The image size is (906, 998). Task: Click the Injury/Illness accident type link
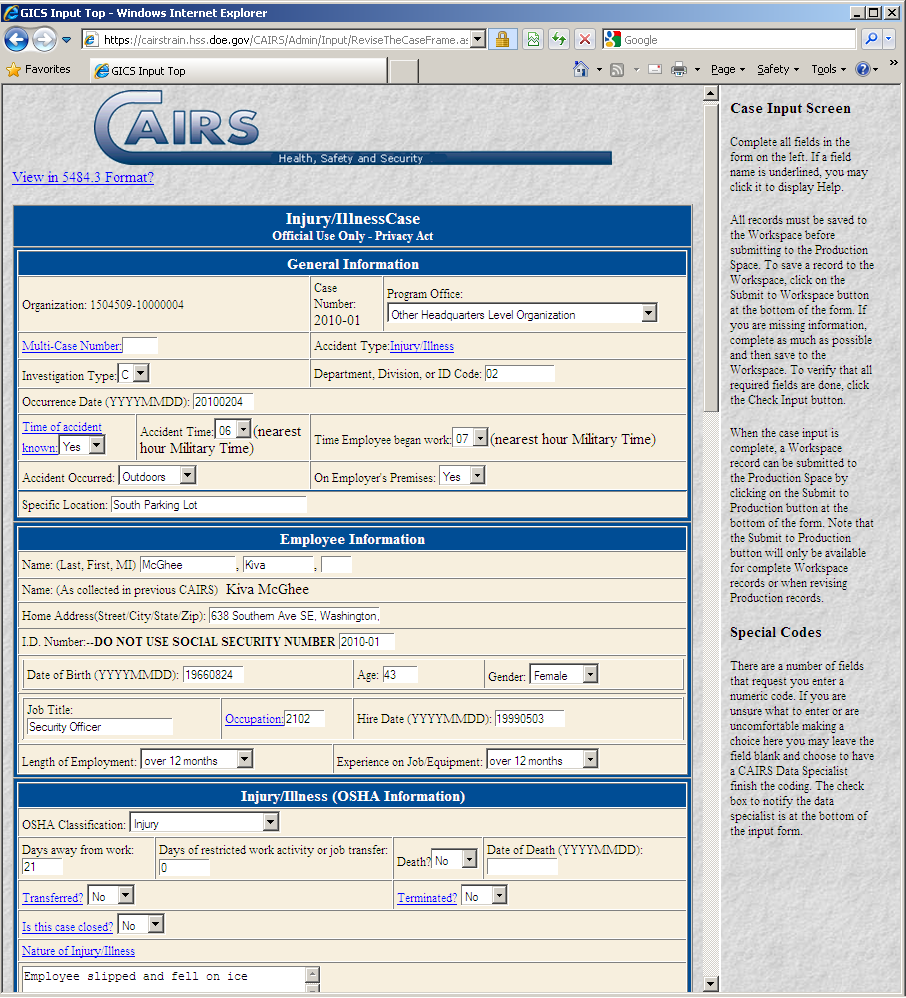coord(421,346)
